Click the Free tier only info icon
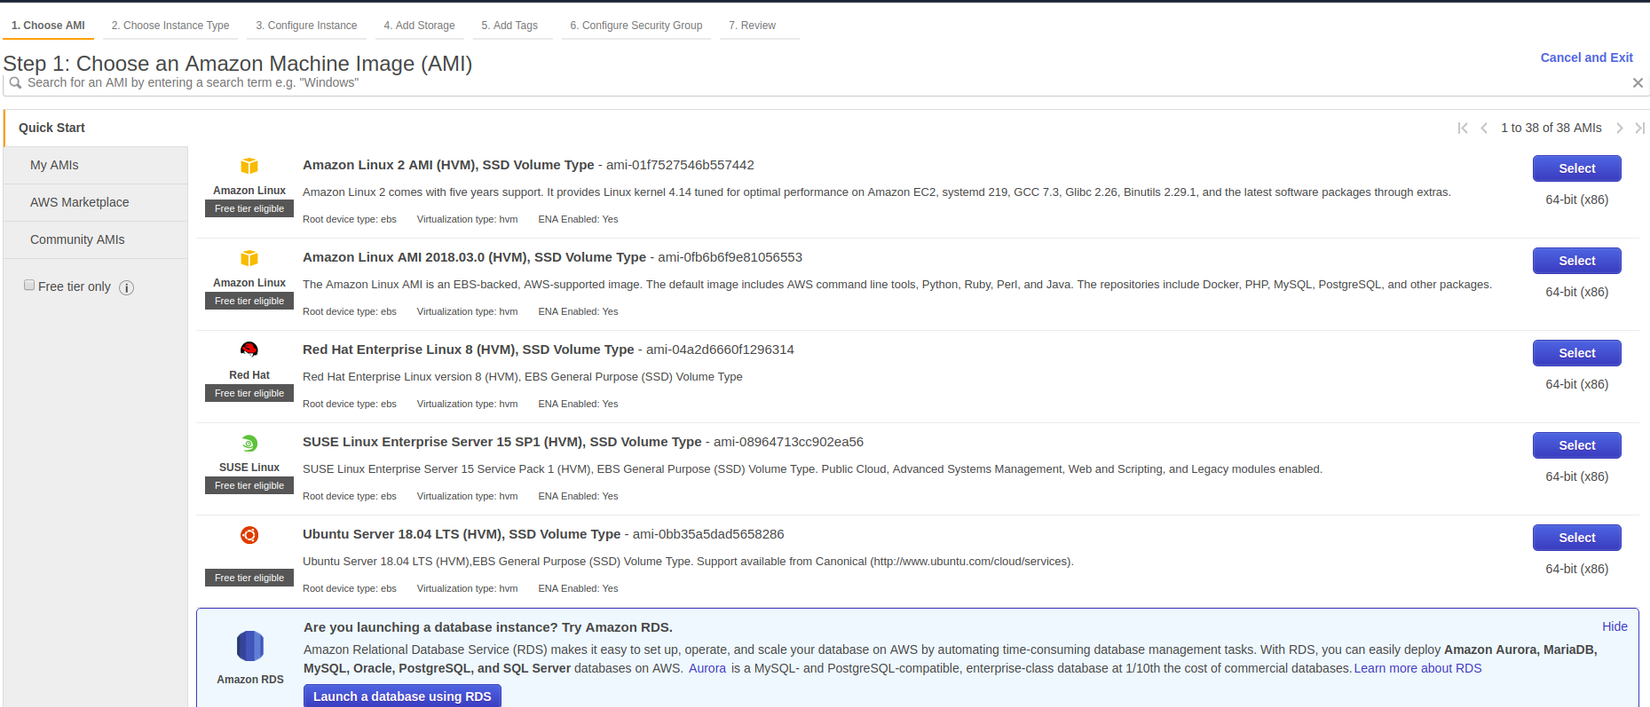 click(x=126, y=288)
